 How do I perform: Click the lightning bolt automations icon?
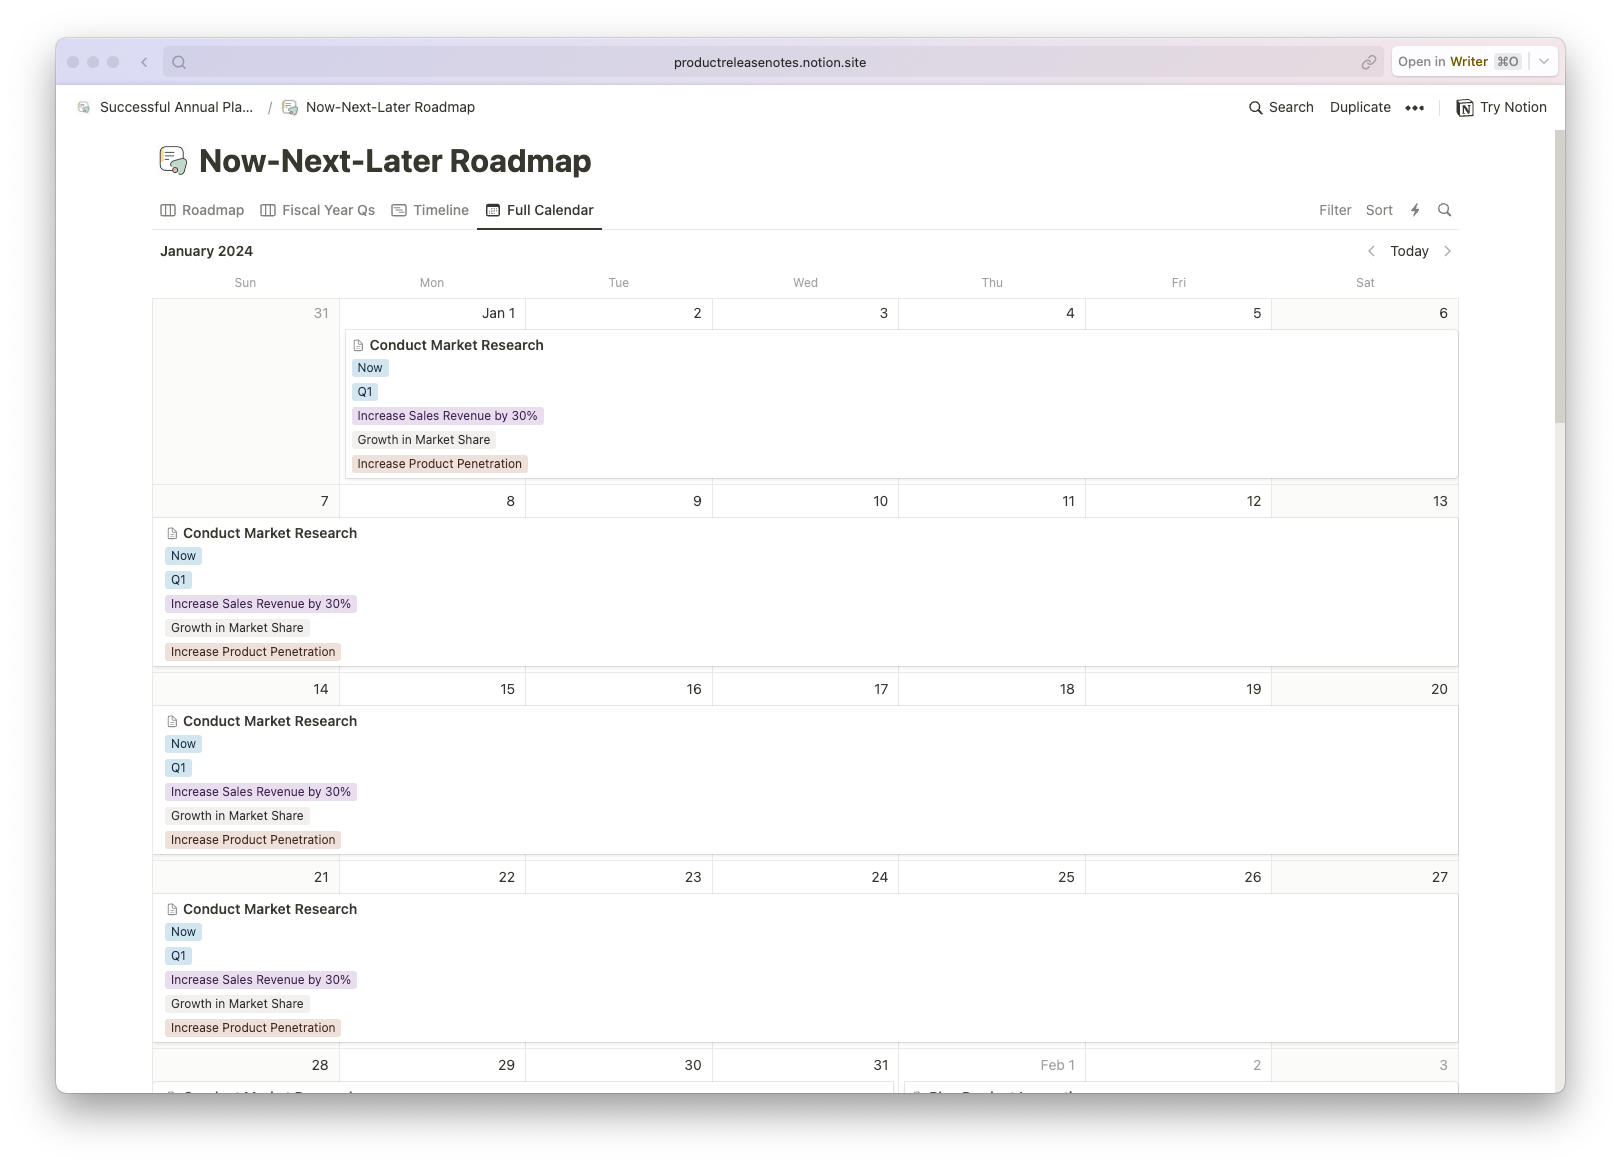coord(1415,210)
